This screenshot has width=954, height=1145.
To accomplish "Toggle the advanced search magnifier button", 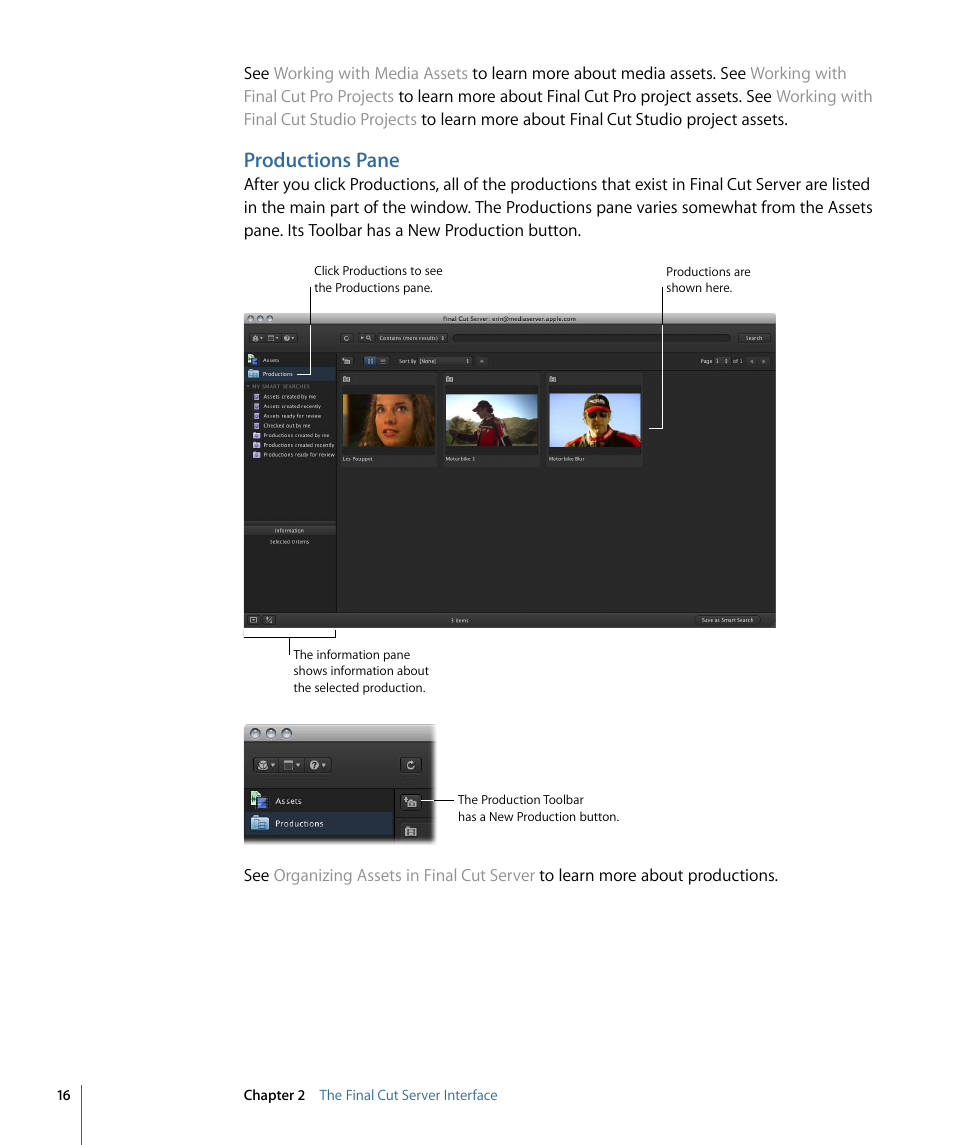I will tap(366, 338).
